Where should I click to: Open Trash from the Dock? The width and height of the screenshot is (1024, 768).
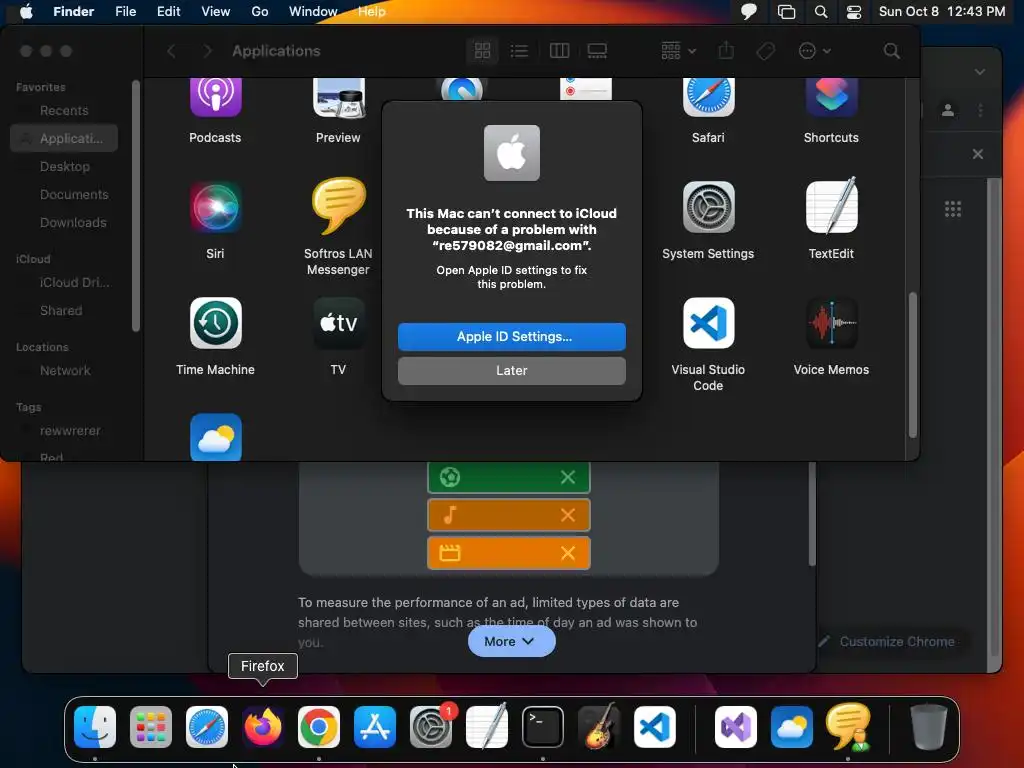[x=929, y=726]
